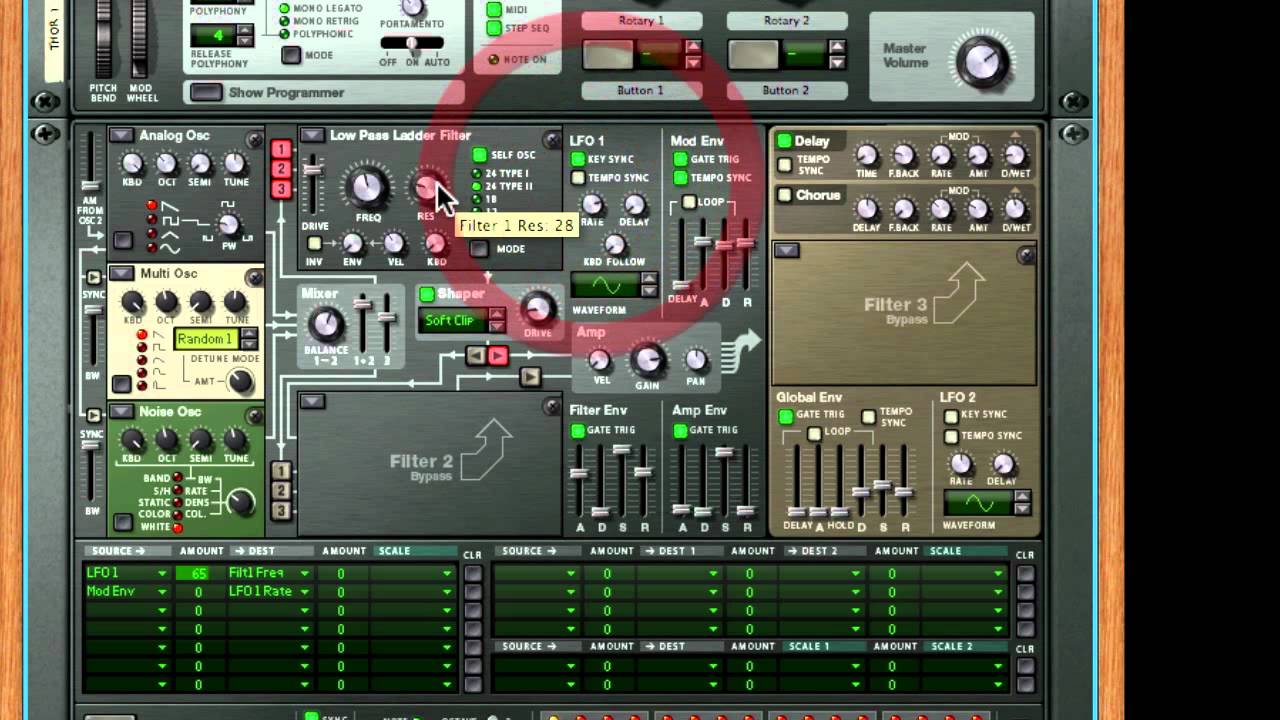This screenshot has width=1280, height=720.
Task: Open LFO1 source dropdown in mod matrix
Action: click(161, 574)
